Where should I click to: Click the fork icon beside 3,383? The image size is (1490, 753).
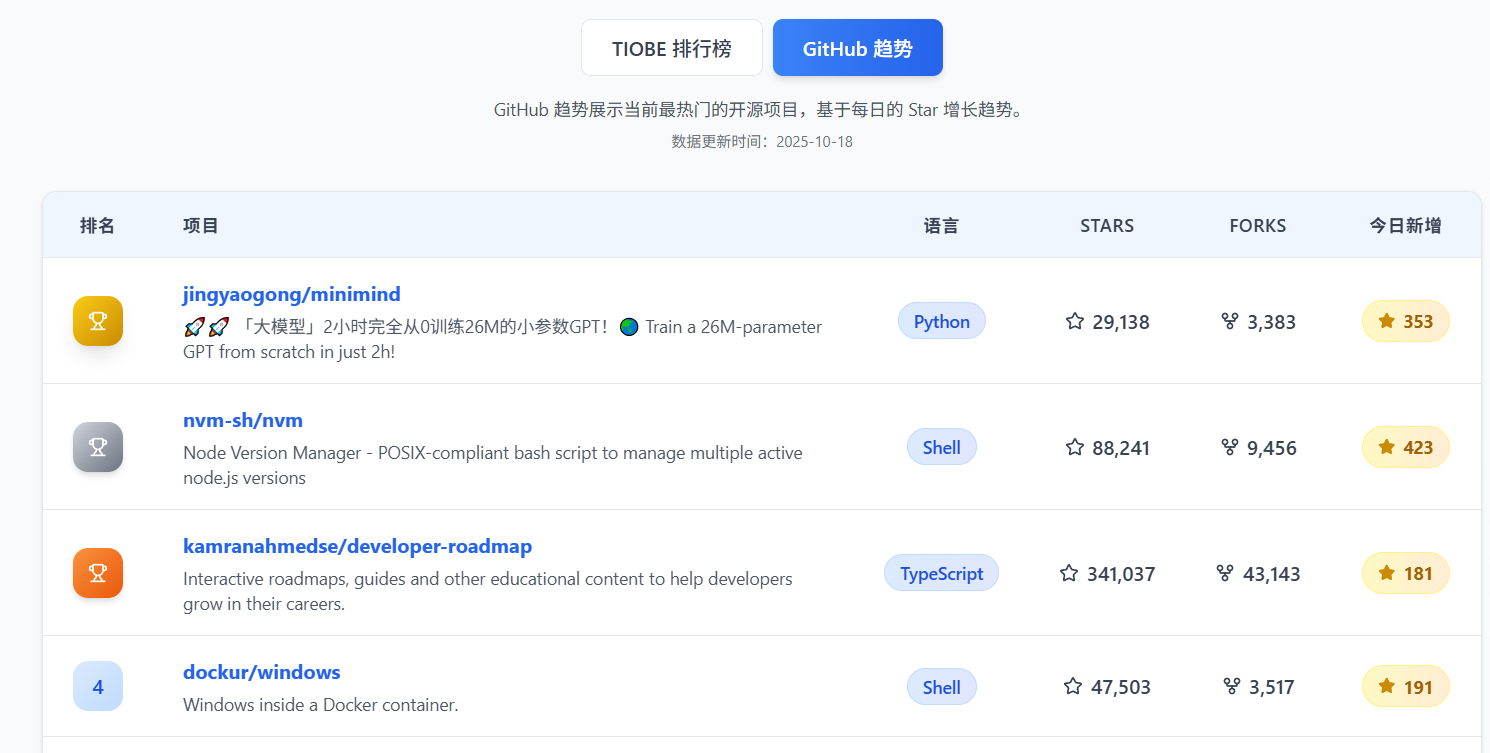[x=1230, y=321]
